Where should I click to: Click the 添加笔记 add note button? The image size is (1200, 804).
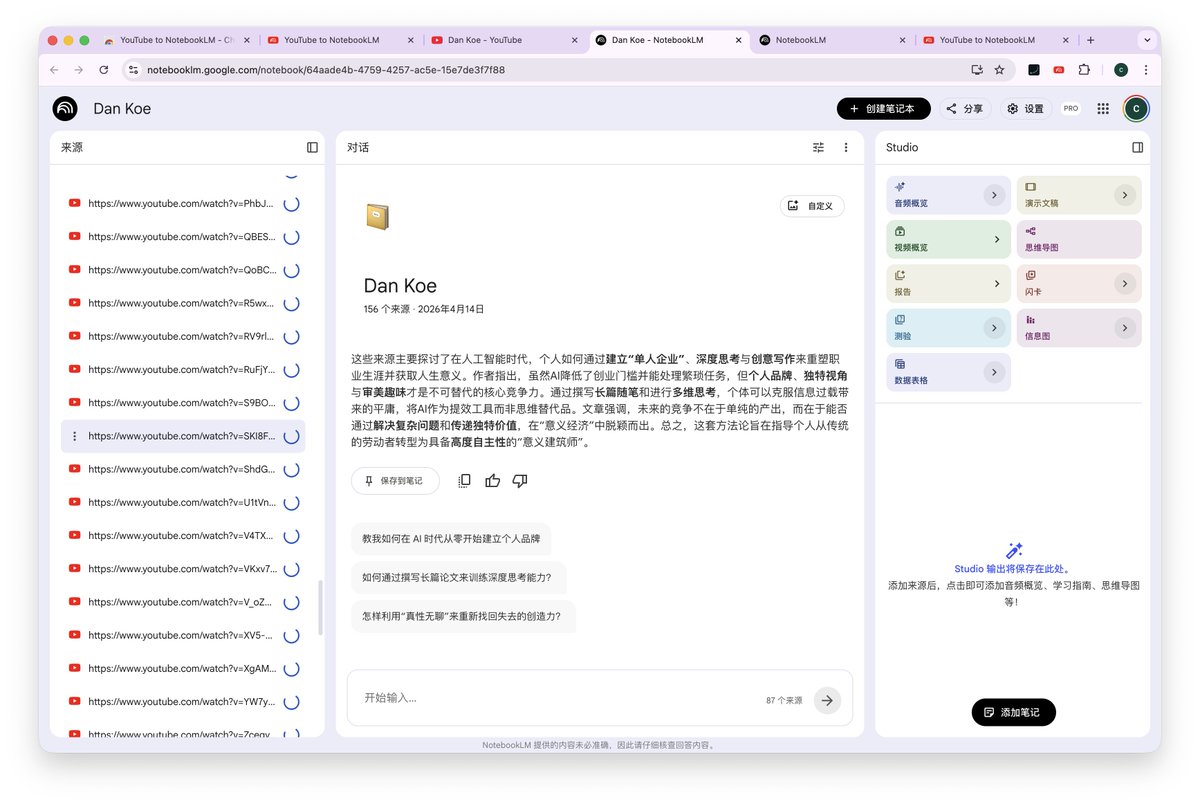click(1013, 712)
